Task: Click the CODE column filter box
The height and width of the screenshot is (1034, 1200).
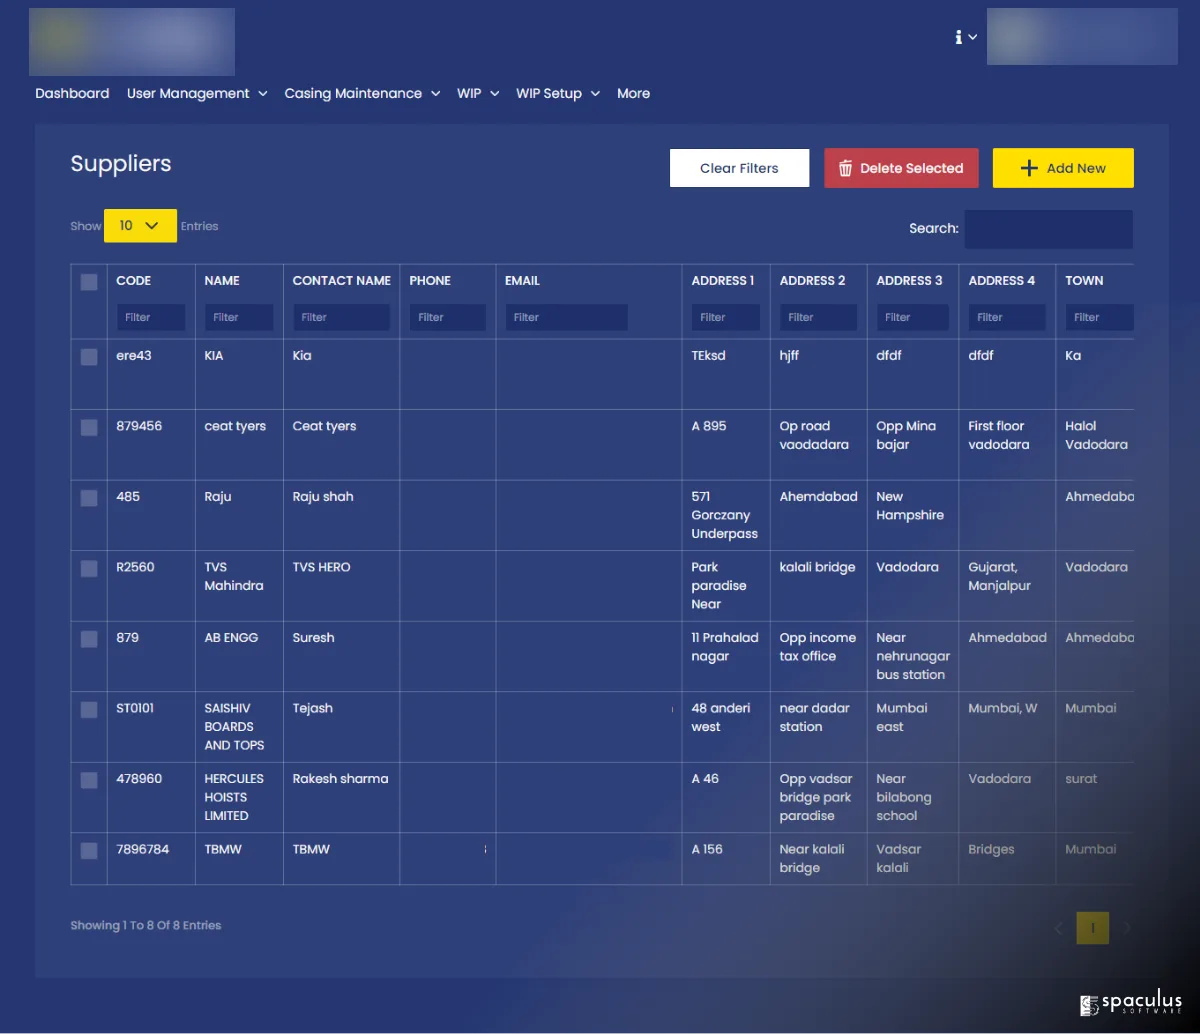Action: tap(151, 317)
